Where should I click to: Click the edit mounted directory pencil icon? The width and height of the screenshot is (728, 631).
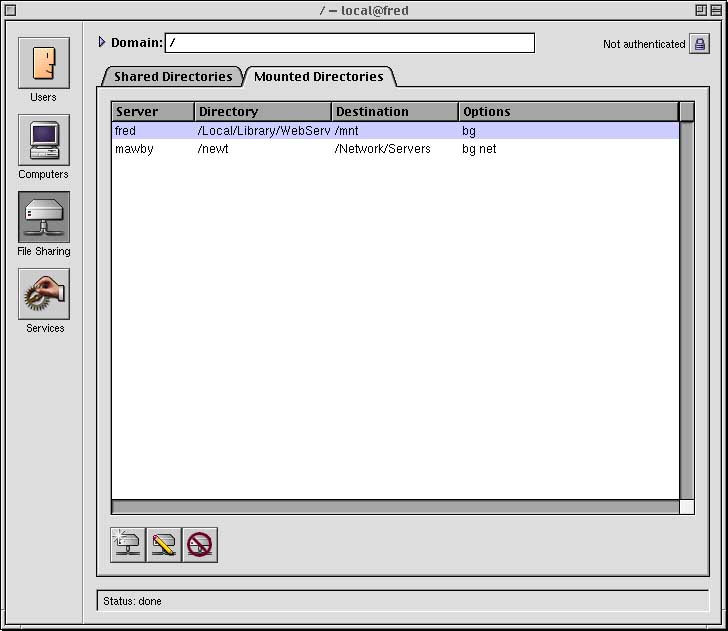click(164, 545)
